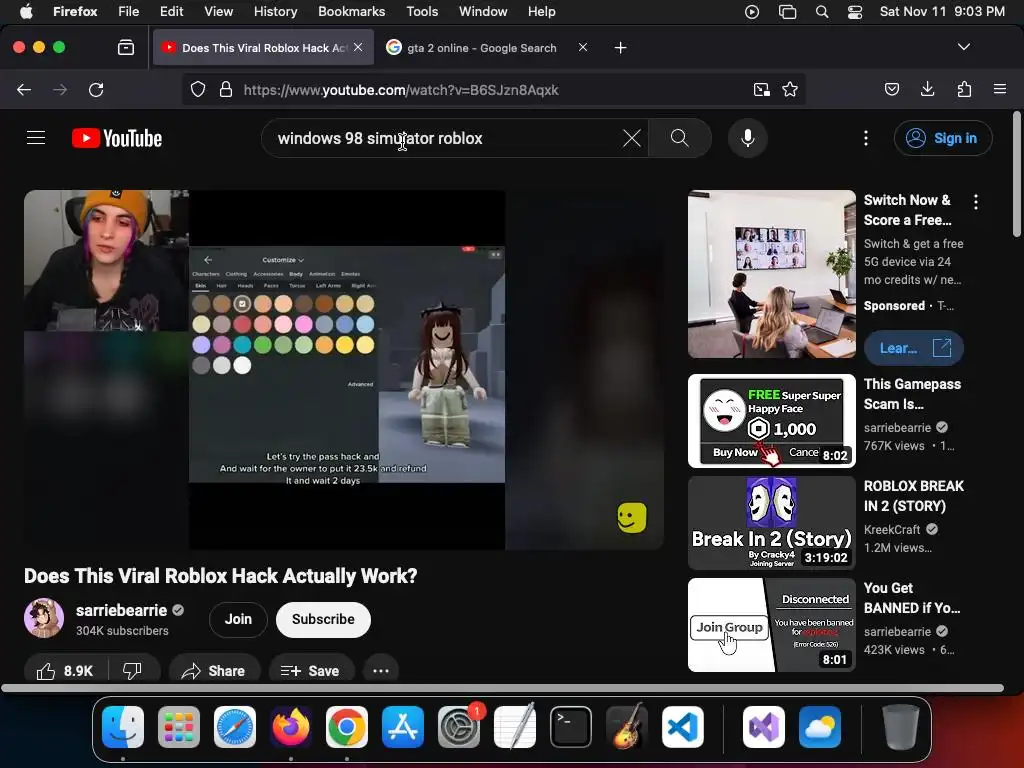
Task: Select the Does This Viral Roblox Hack tab
Action: [x=263, y=47]
